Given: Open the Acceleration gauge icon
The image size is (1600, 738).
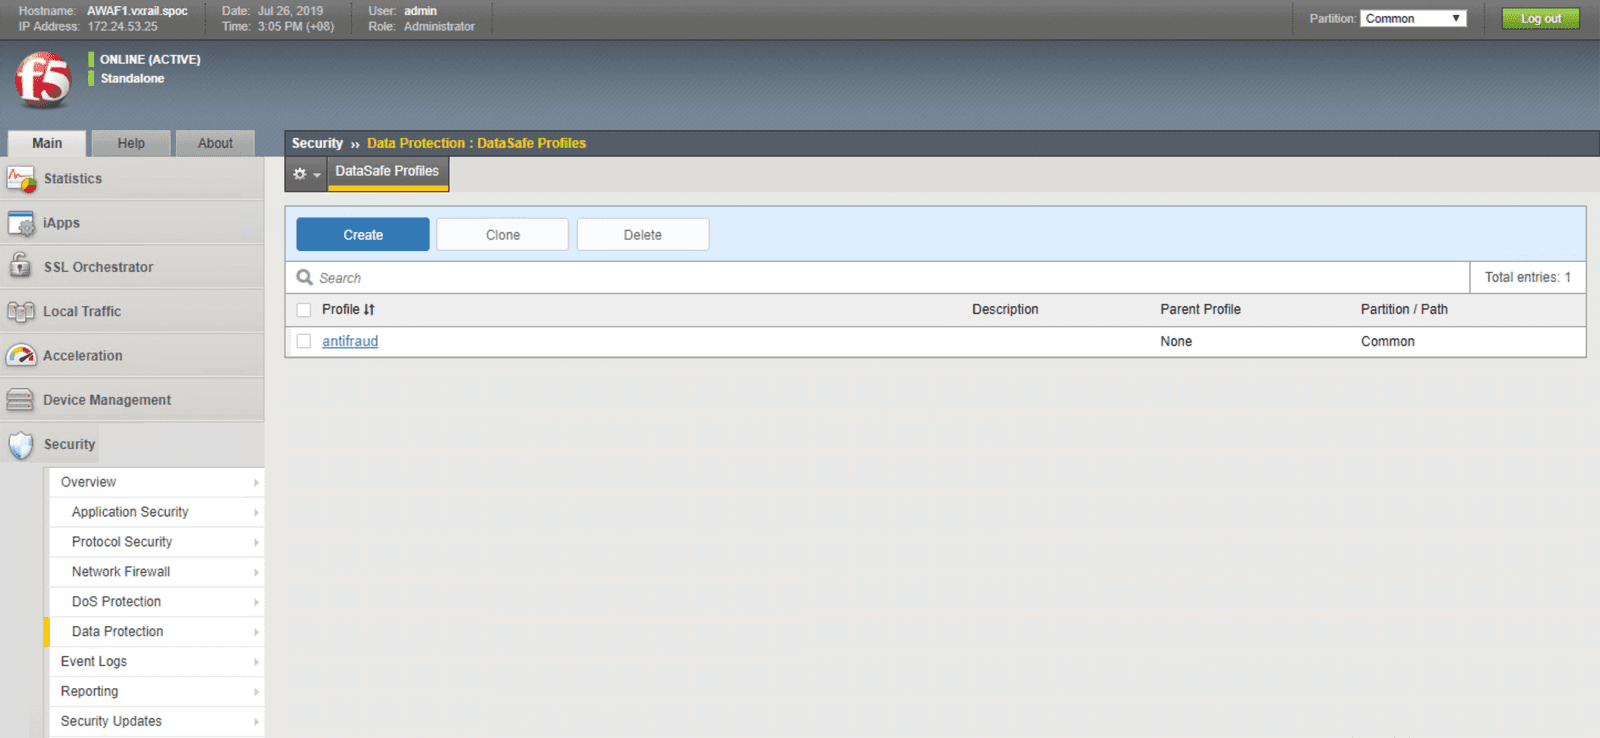Looking at the screenshot, I should (x=21, y=355).
